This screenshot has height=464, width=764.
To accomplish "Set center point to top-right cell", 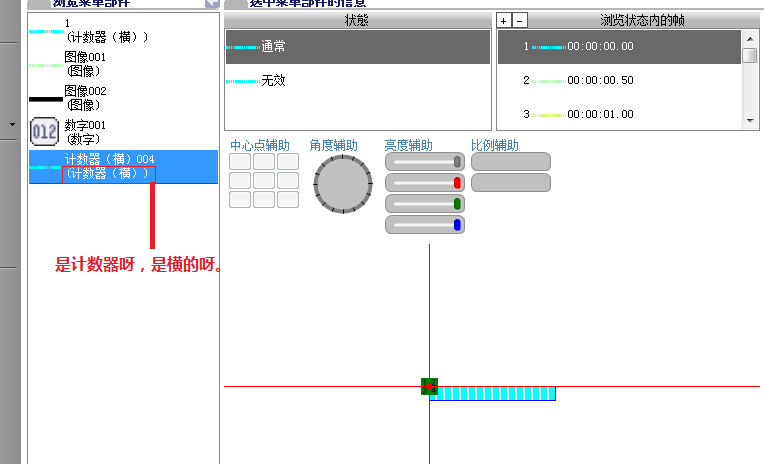I will click(x=288, y=161).
